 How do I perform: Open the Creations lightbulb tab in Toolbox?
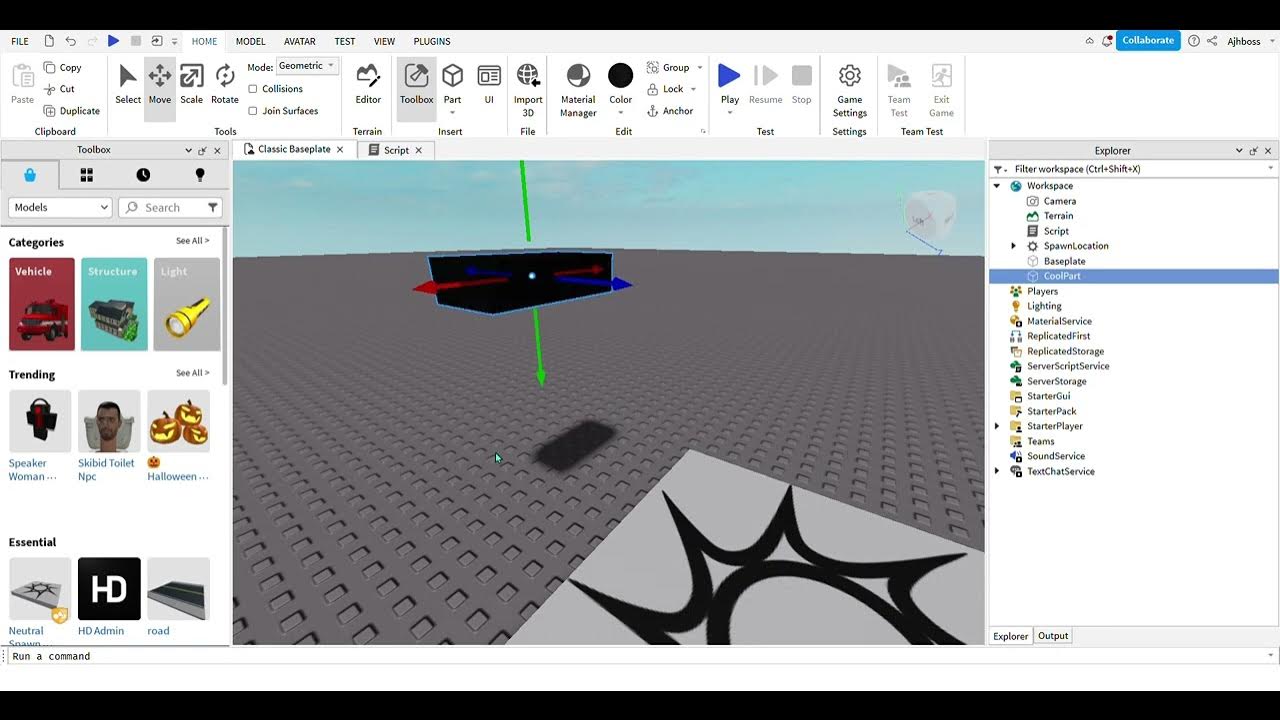coord(200,175)
